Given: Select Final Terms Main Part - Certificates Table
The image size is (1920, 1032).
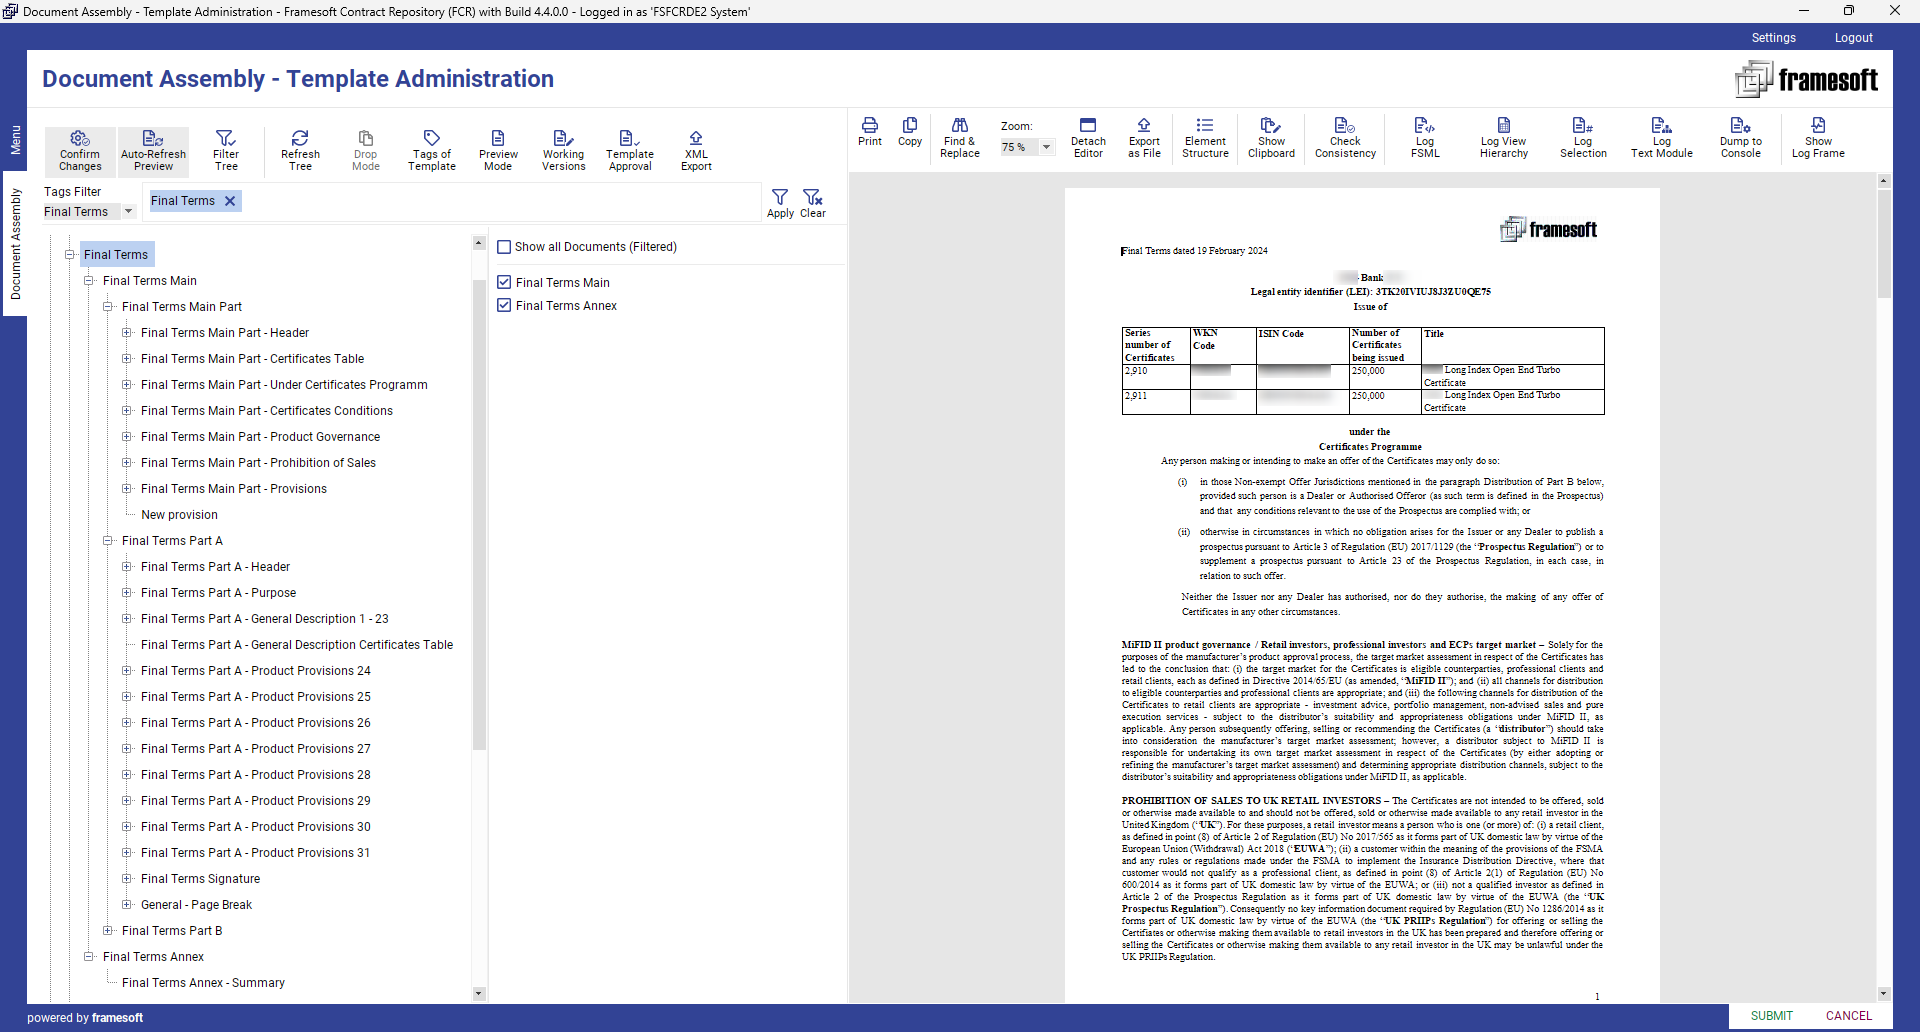Looking at the screenshot, I should (252, 359).
